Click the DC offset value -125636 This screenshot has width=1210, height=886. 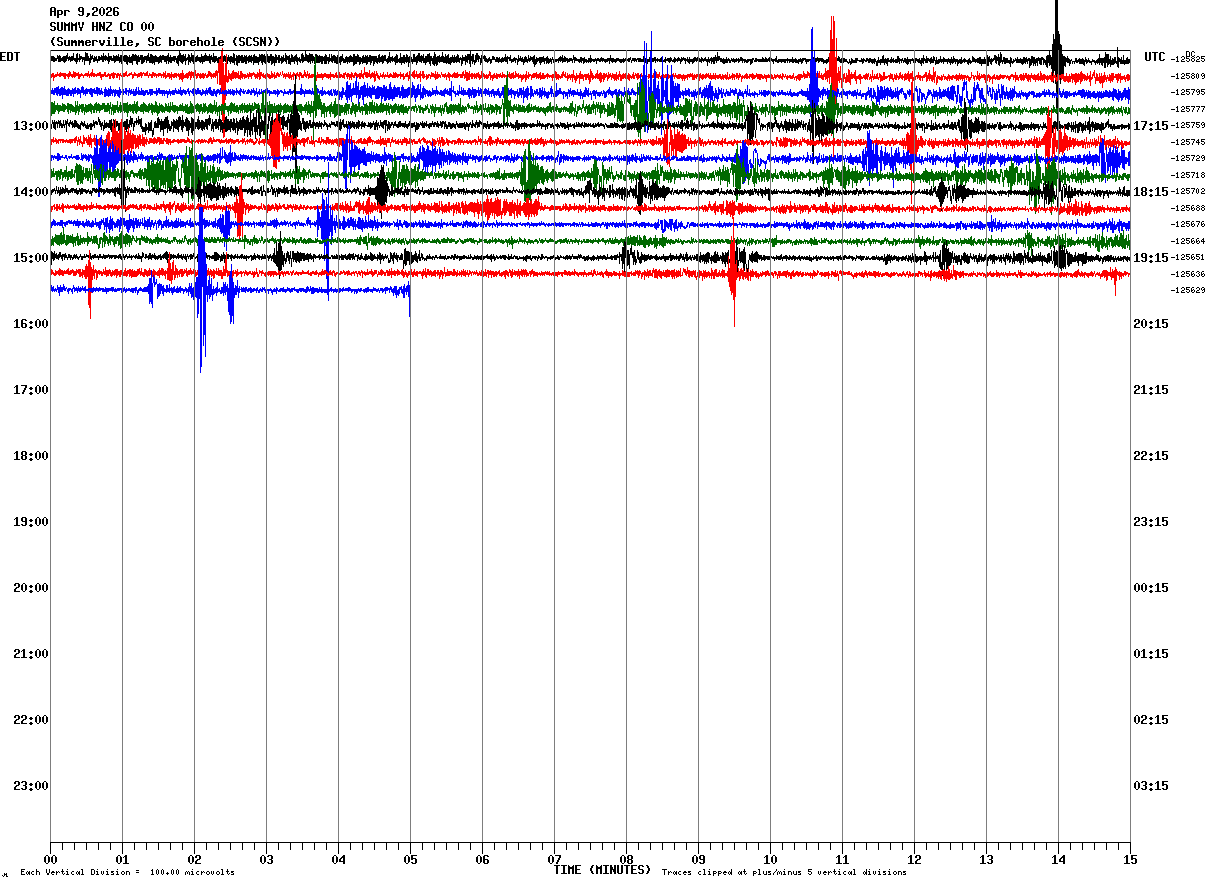[x=1188, y=274]
